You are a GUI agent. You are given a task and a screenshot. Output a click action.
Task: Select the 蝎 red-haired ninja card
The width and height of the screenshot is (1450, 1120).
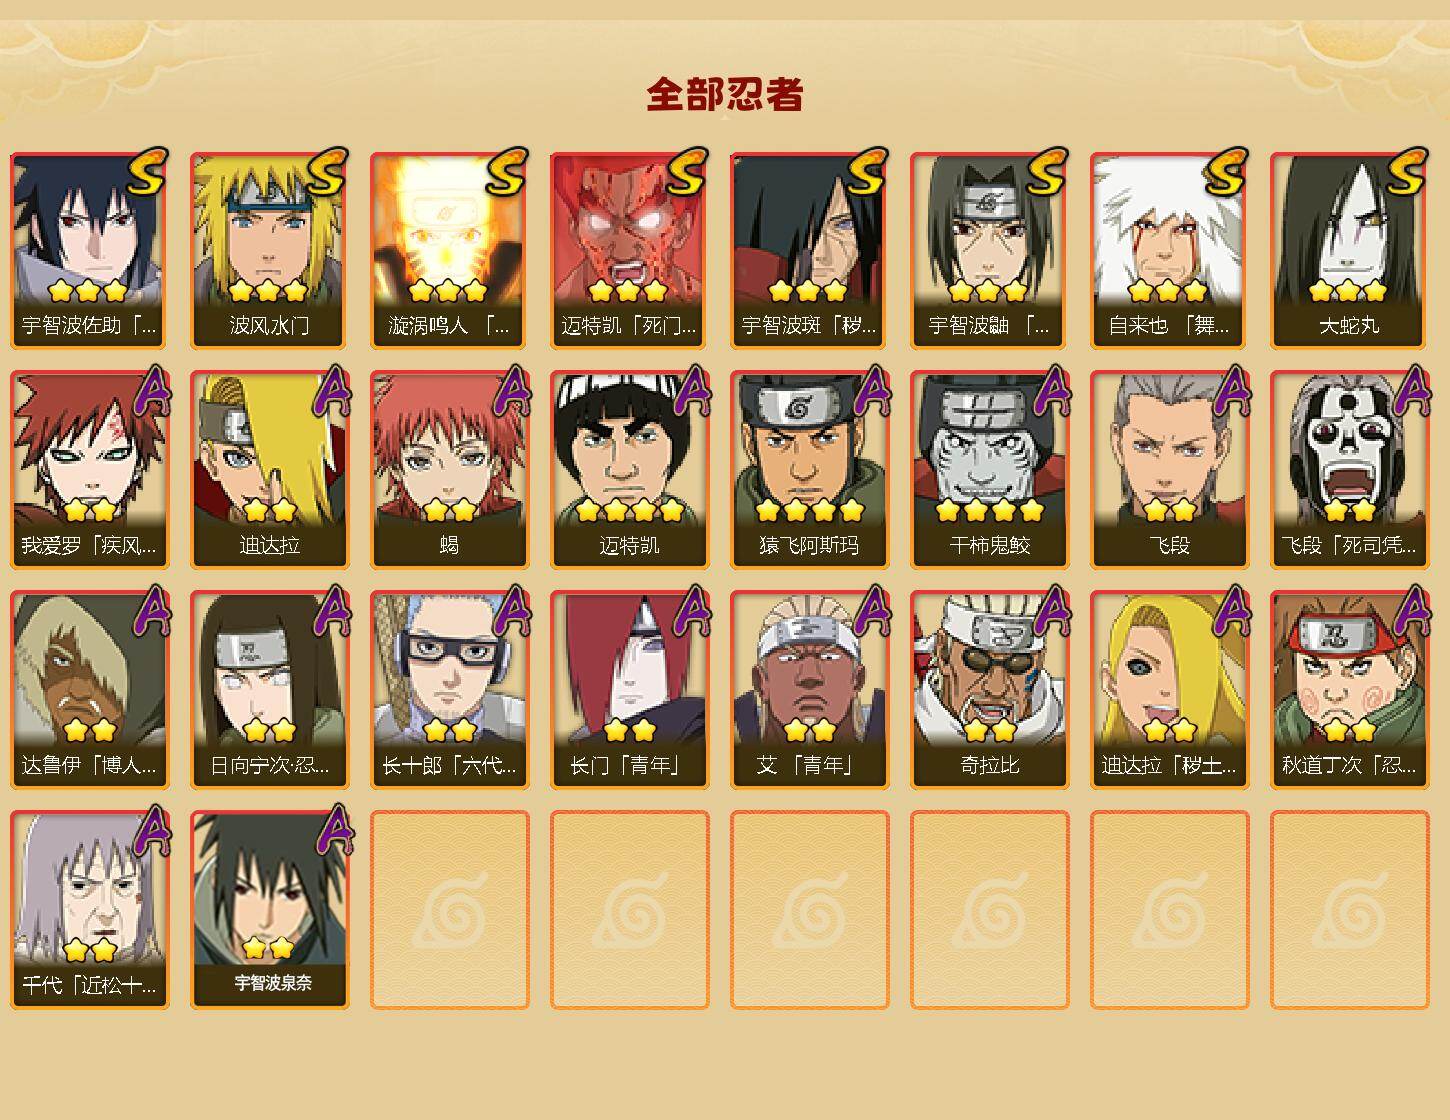(449, 470)
